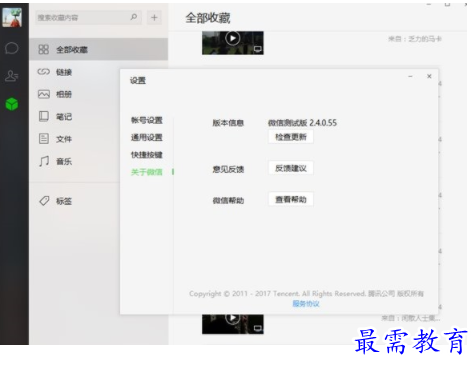
Task: Click the 设置 dialog title
Action: (138, 80)
